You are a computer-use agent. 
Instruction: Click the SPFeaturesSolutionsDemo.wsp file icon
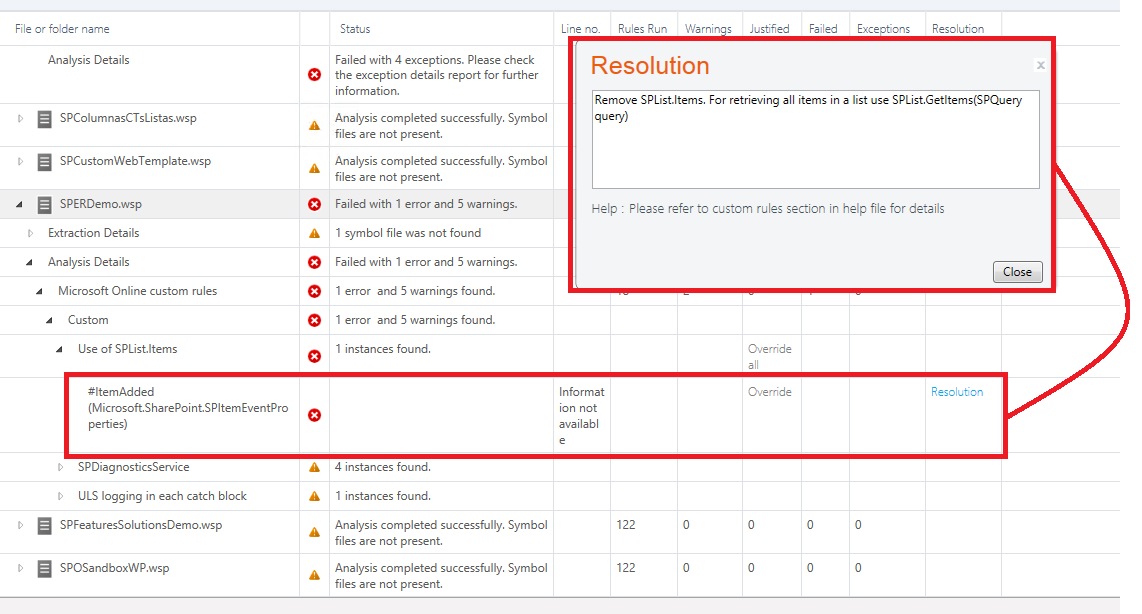(44, 526)
